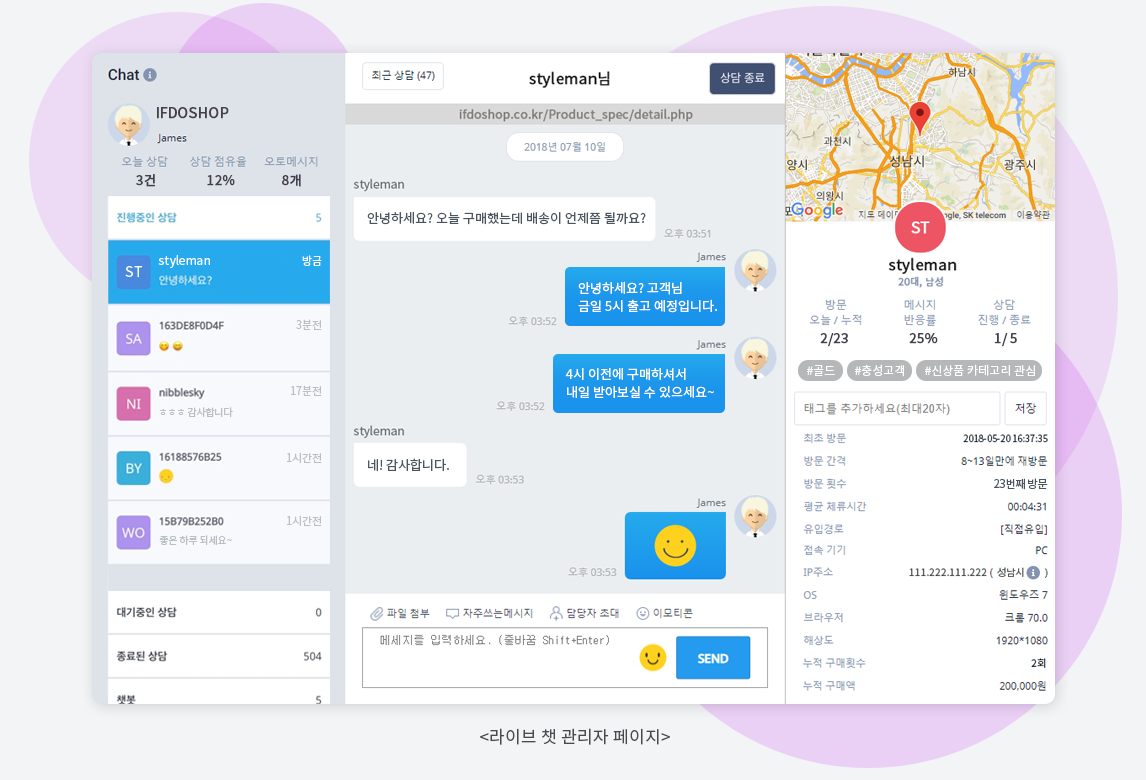Screen dimensions: 1146x780
Task: Click the info icon beside IP address
Action: click(x=1033, y=573)
